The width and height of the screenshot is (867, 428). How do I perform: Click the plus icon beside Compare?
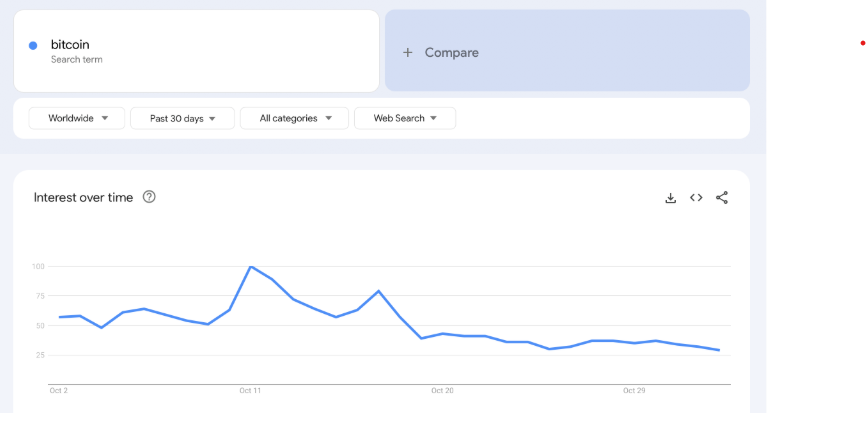[408, 53]
